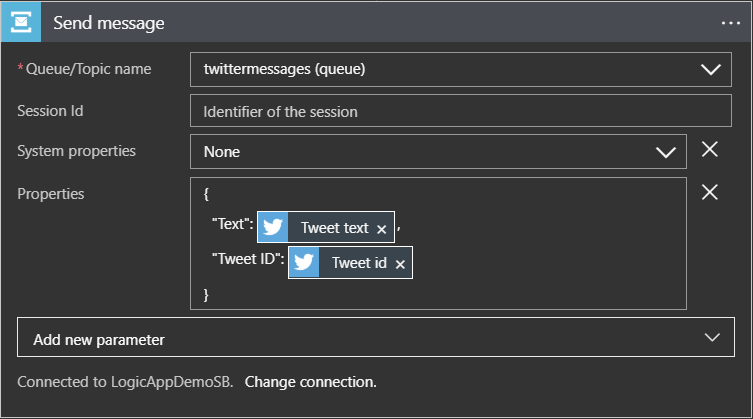Click the Session Id input field
The image size is (753, 419).
460,111
